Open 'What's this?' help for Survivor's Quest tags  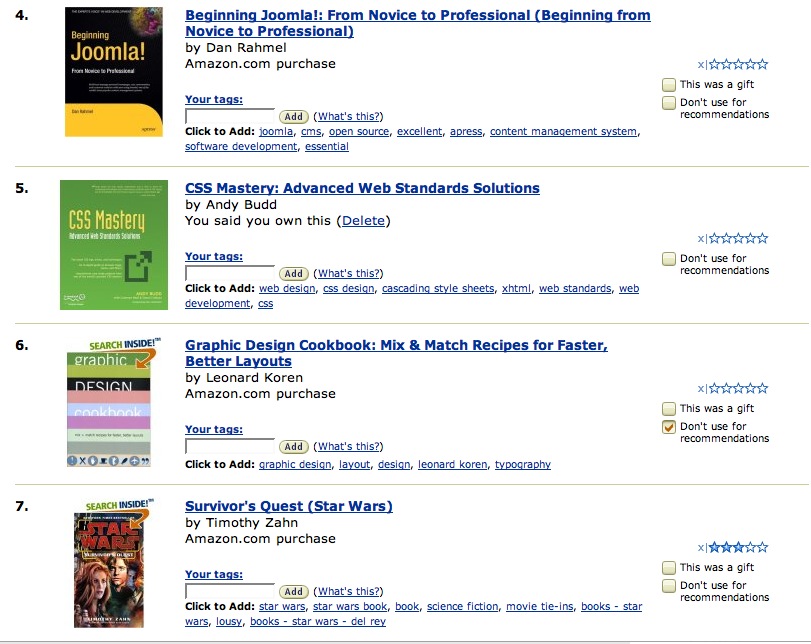[x=349, y=591]
